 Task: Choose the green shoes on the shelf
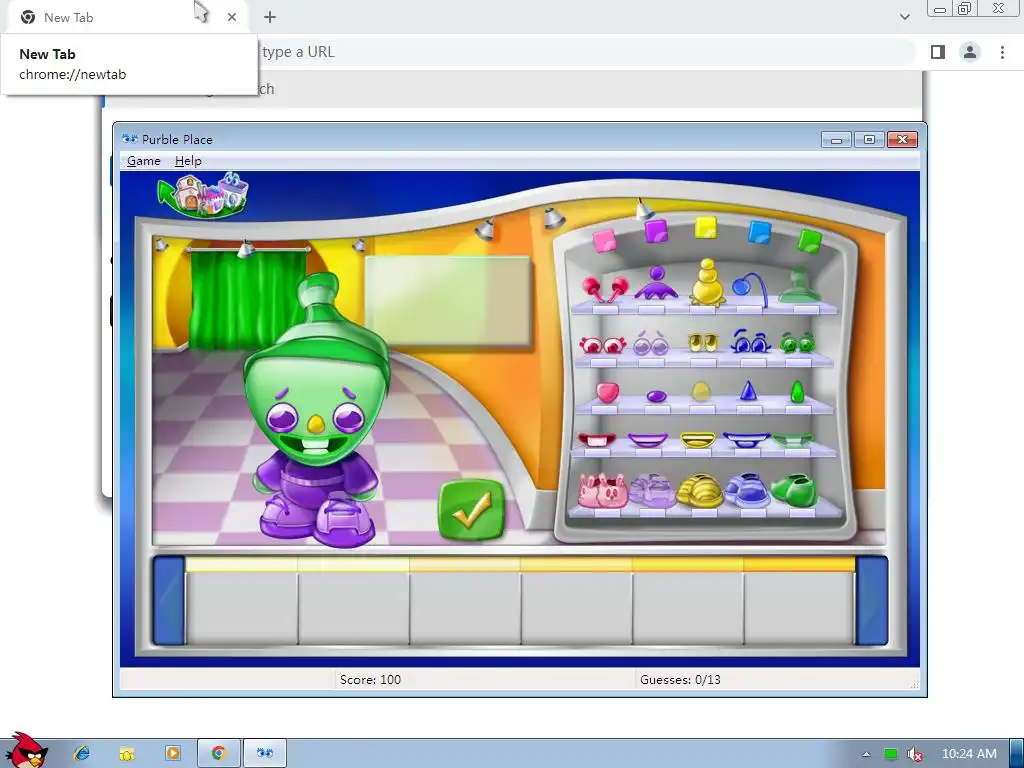pyautogui.click(x=793, y=490)
